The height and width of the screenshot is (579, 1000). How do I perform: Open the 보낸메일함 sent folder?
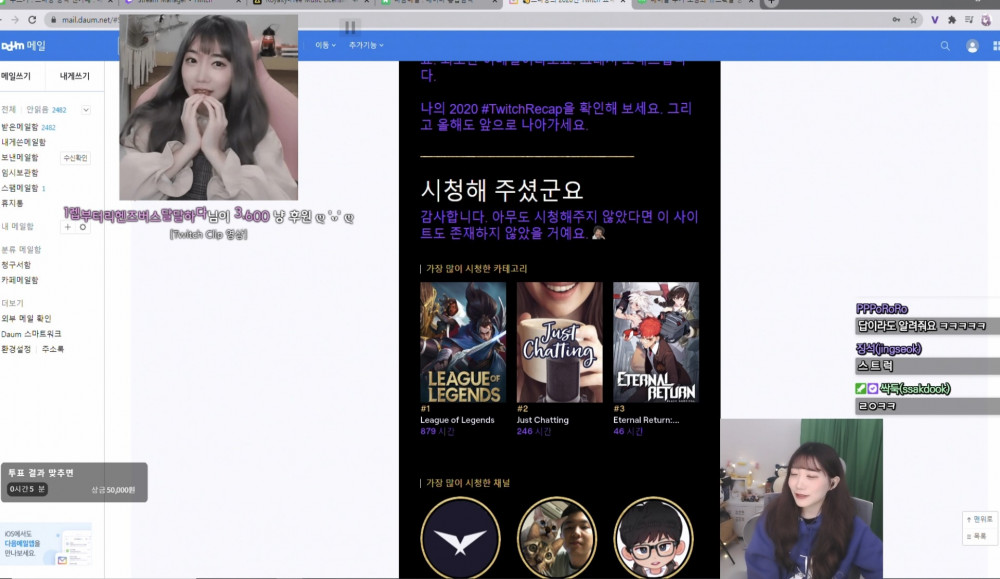(20, 158)
